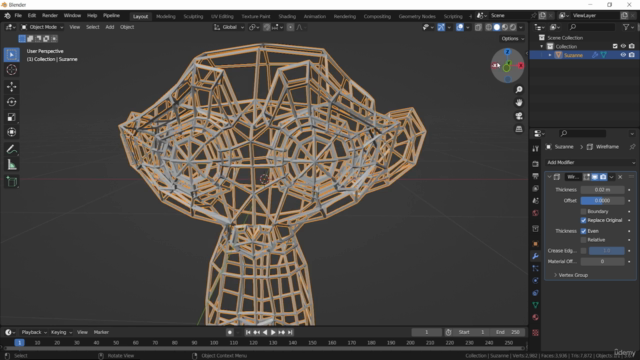Open the viewport Options dropdown
This screenshot has width=640, height=360.
coord(512,38)
